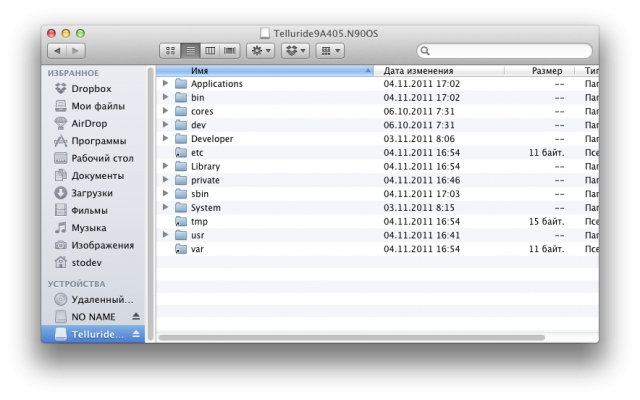Select the var alias icon
The image size is (640, 400).
pyautogui.click(x=181, y=249)
